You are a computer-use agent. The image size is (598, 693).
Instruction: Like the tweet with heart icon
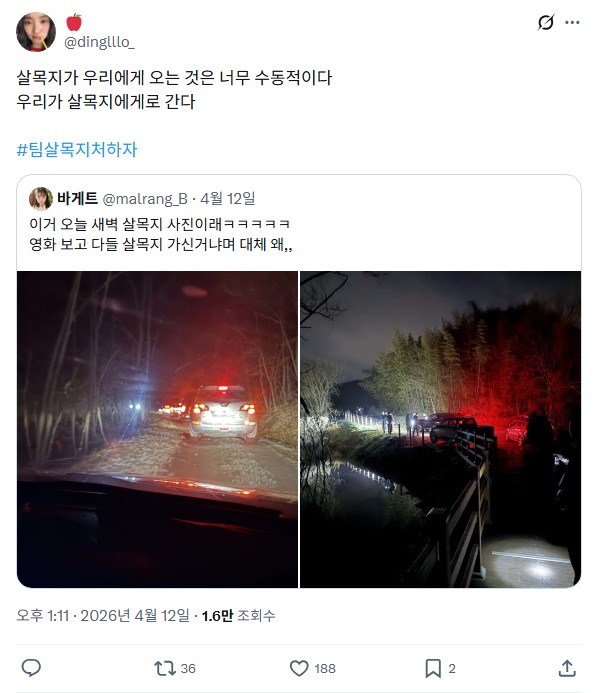312,668
